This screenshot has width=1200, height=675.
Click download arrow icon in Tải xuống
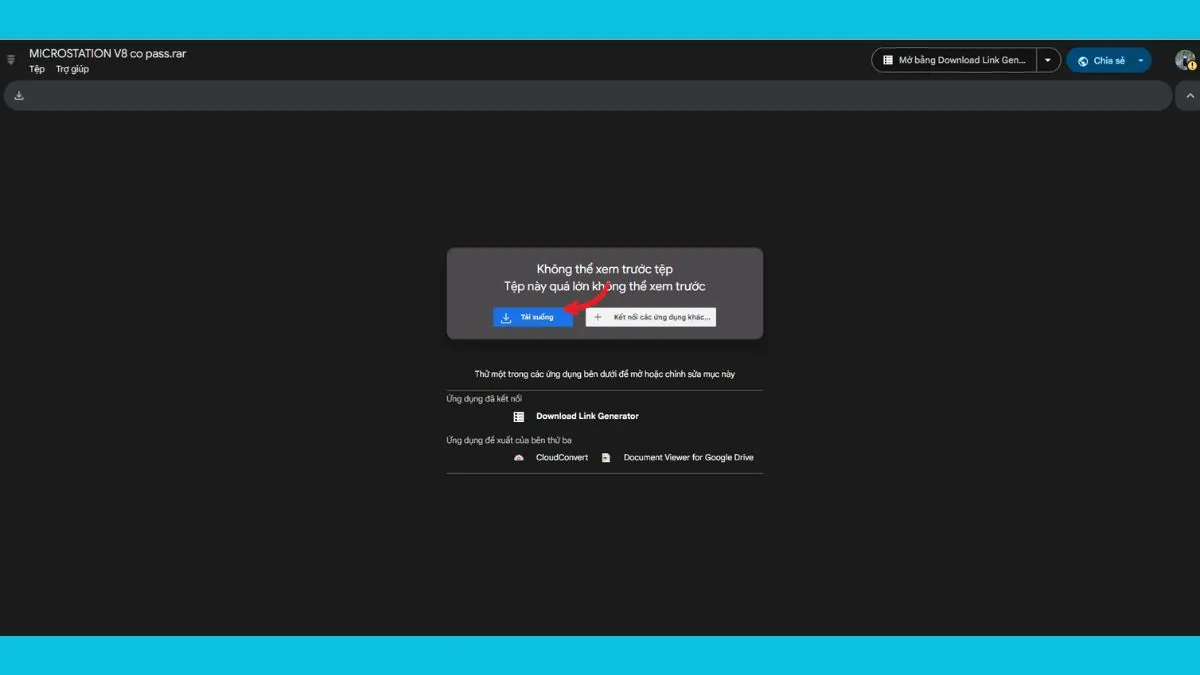[x=506, y=317]
